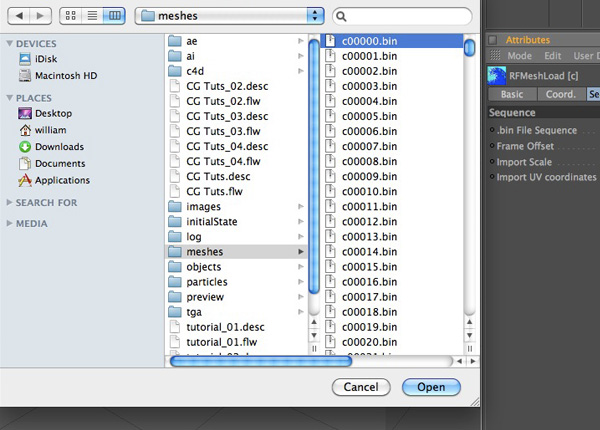Click the Open button
600x430 pixels.
431,387
